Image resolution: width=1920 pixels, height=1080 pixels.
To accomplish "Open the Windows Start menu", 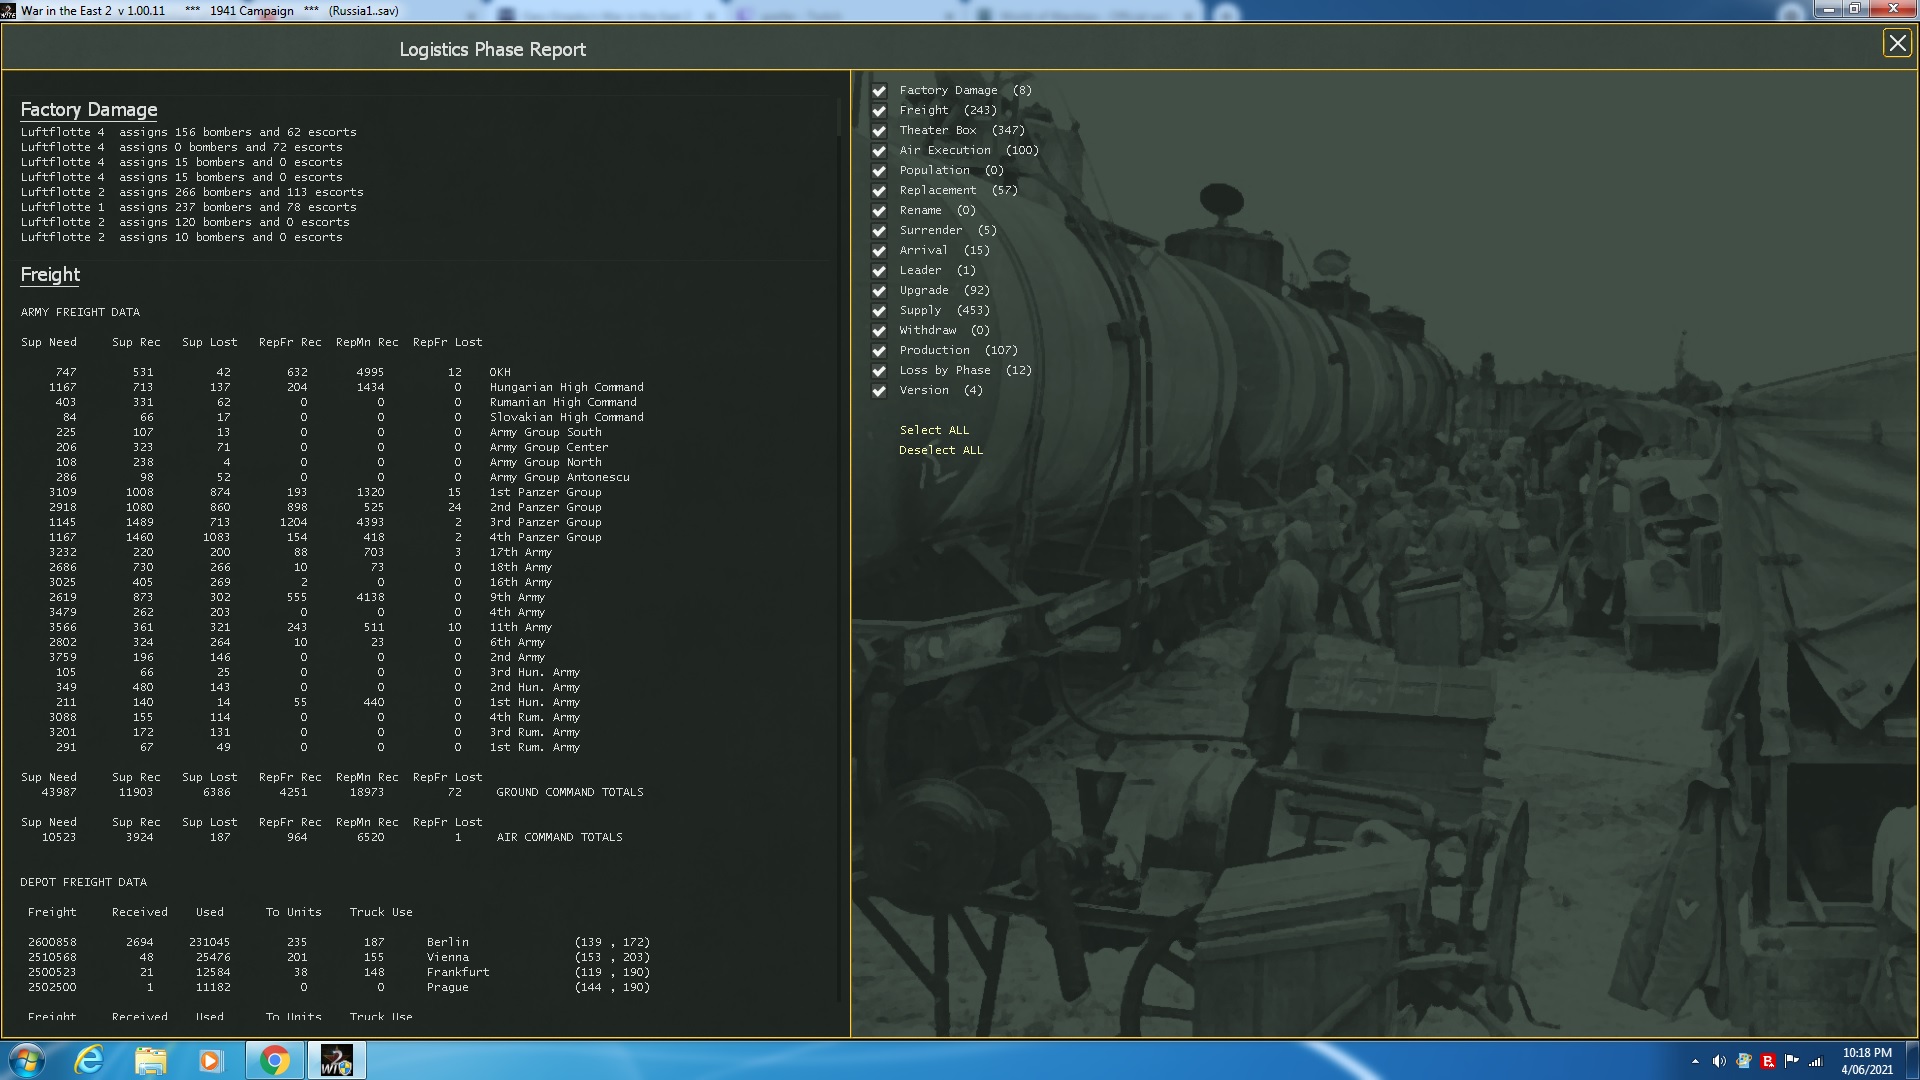I will coord(27,1060).
